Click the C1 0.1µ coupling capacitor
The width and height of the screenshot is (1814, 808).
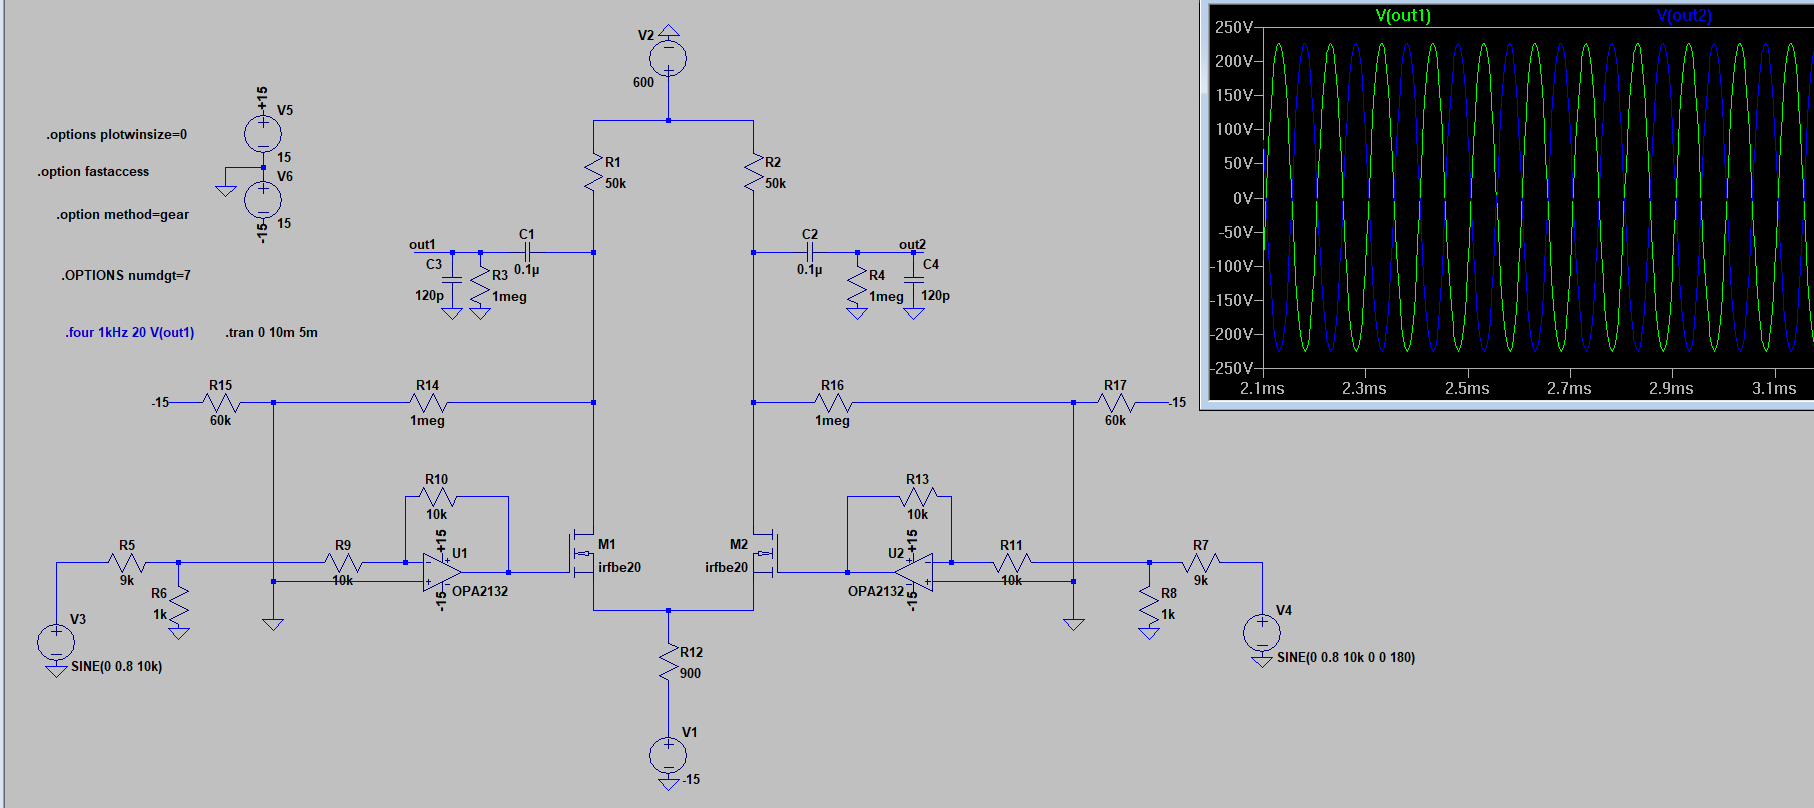[527, 252]
